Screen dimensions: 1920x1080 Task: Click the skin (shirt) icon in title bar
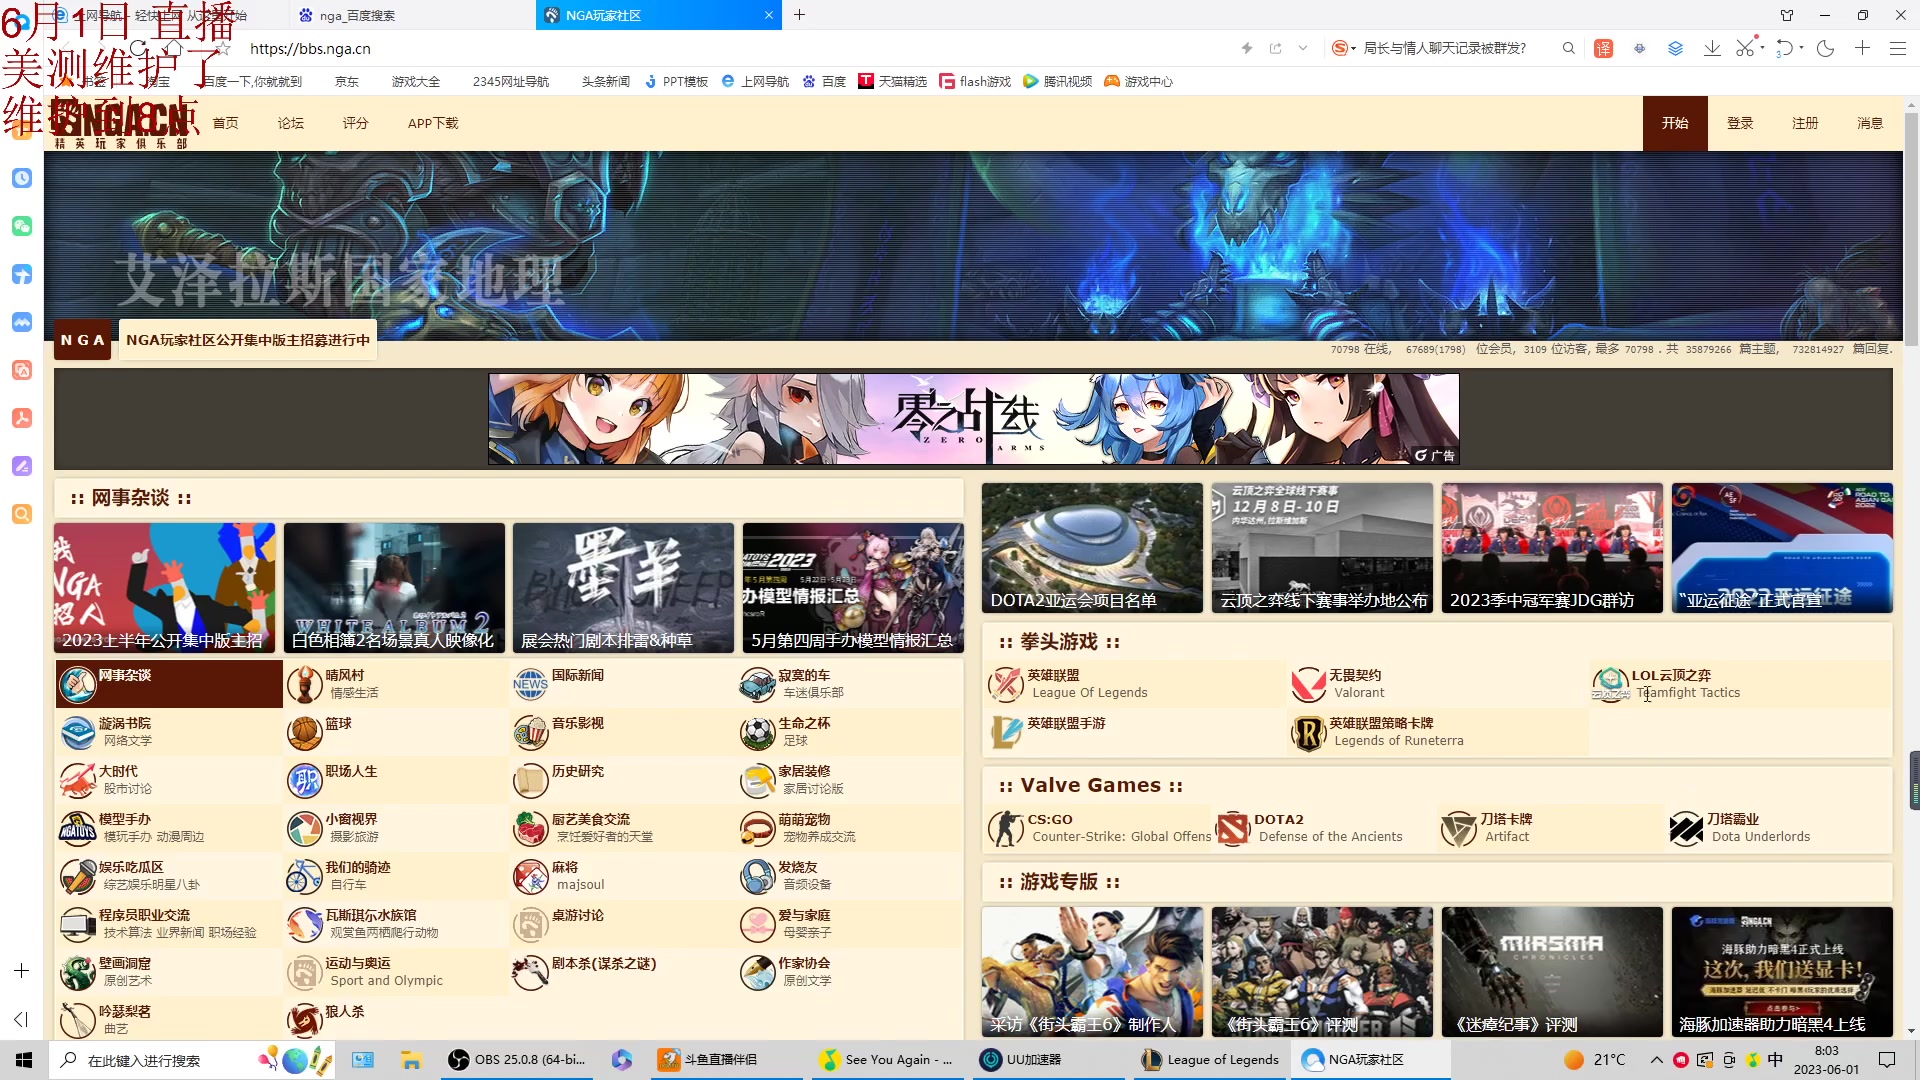click(x=1786, y=15)
